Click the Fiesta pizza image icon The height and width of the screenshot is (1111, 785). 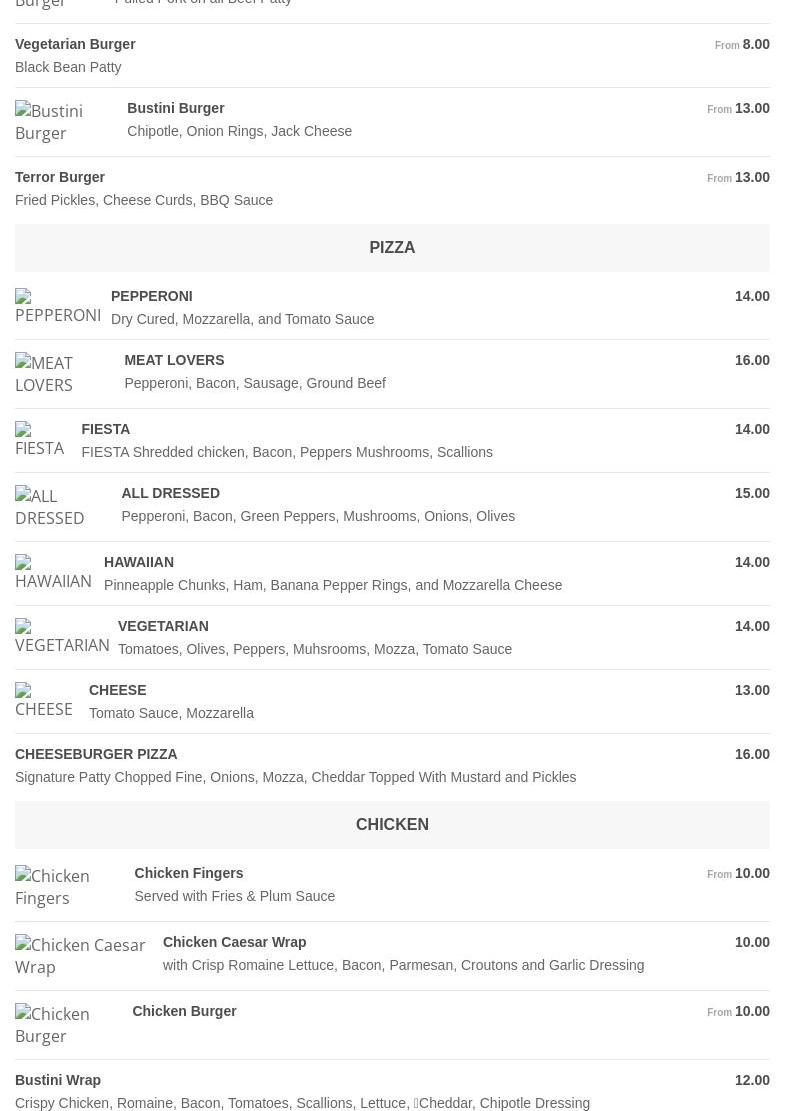click(40, 439)
